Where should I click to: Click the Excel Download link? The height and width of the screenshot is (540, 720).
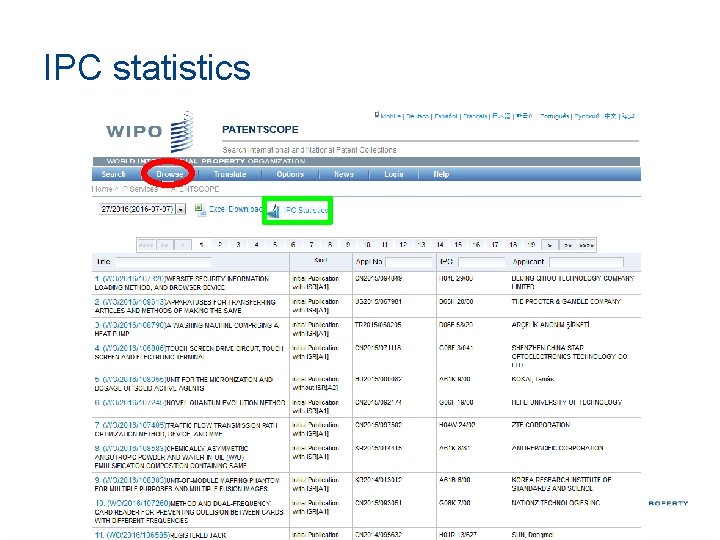(x=235, y=209)
